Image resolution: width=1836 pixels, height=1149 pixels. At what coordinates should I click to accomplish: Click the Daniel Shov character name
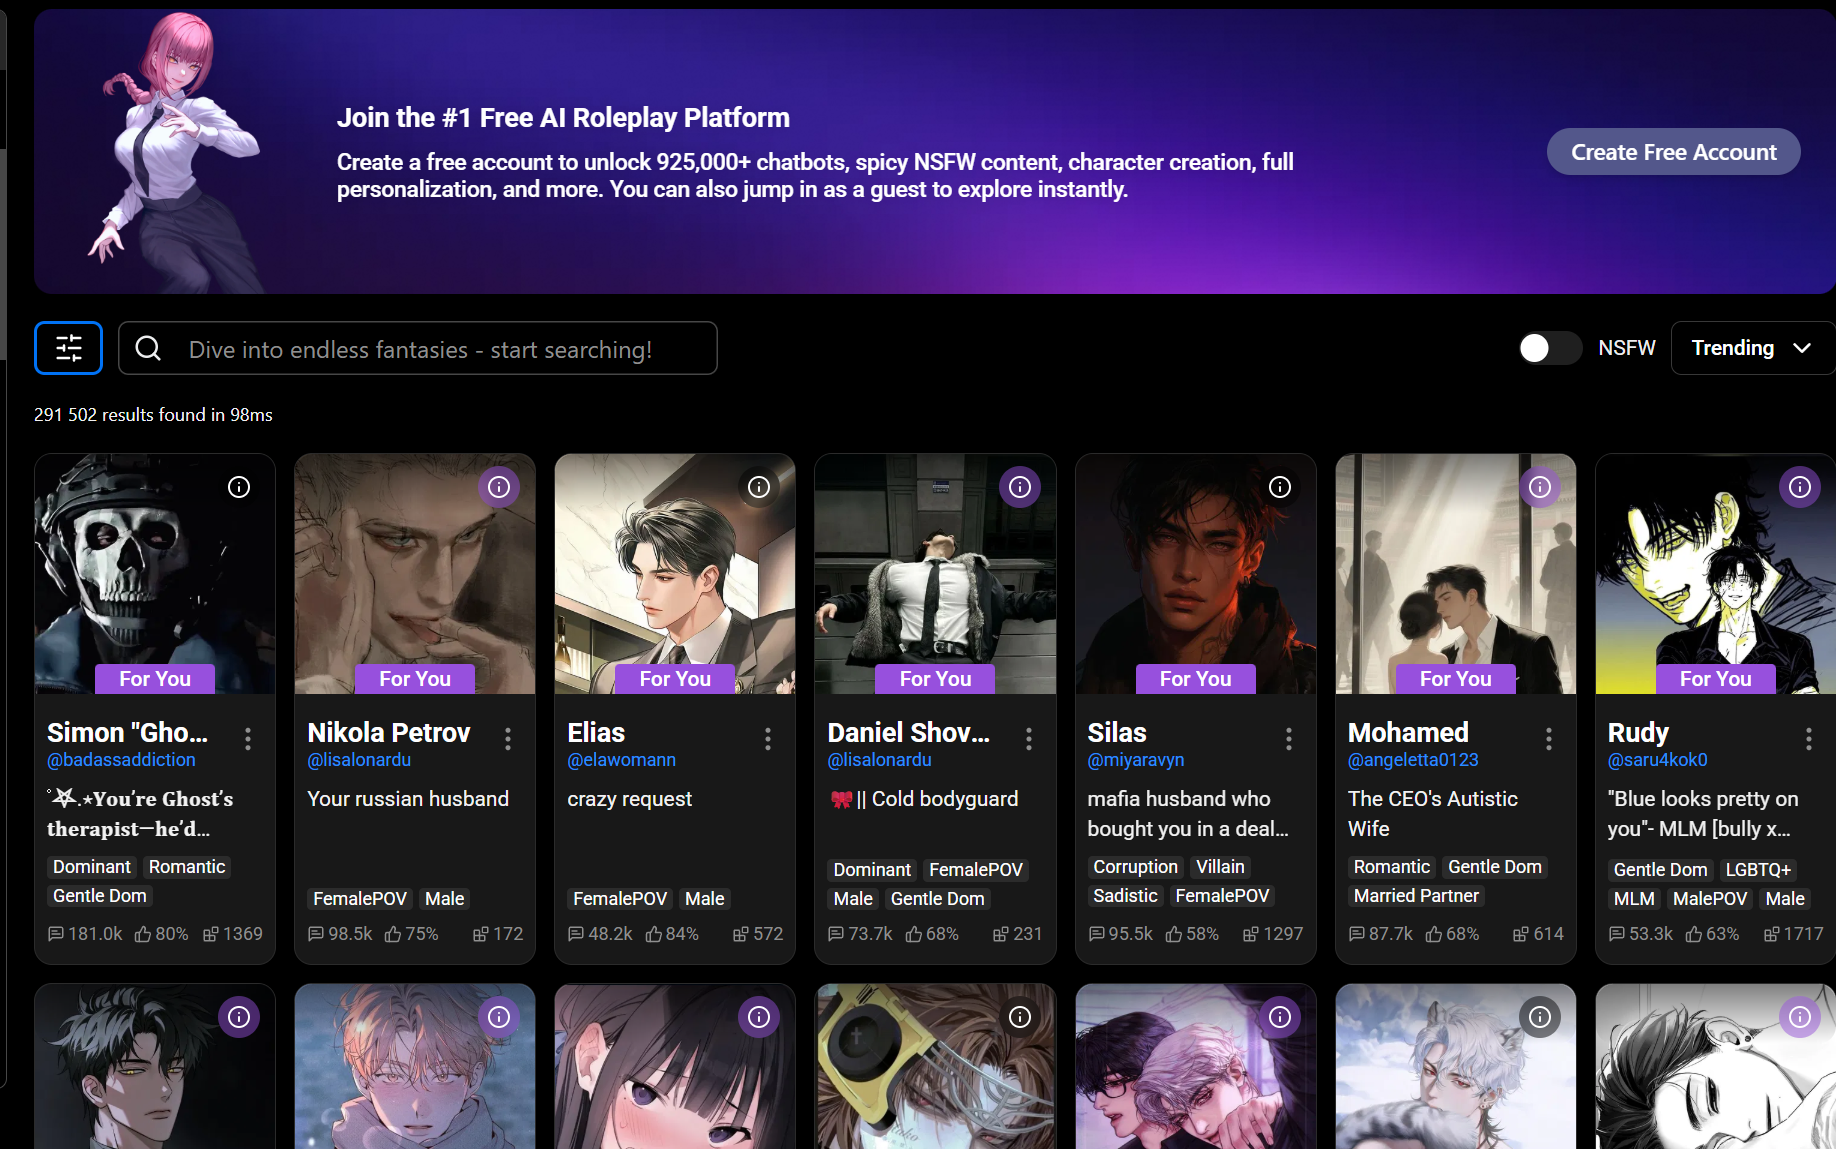click(x=908, y=733)
